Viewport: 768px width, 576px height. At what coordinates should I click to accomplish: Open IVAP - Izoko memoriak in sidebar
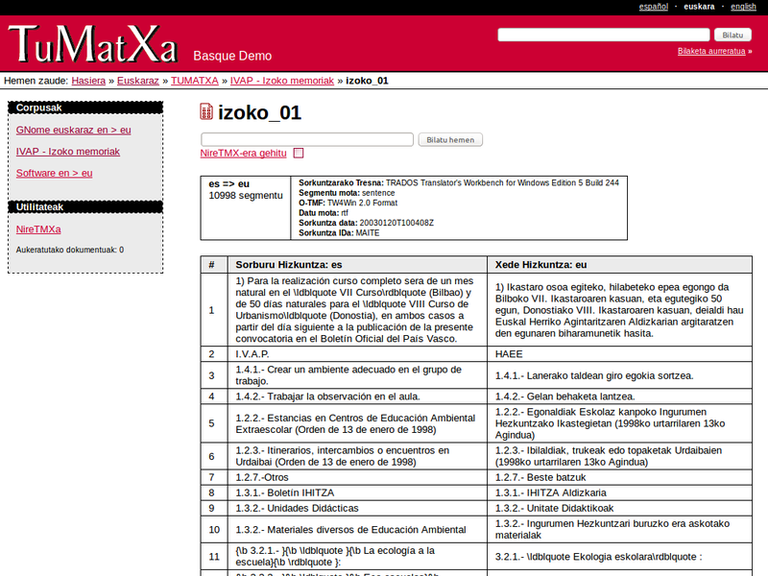coord(68,151)
